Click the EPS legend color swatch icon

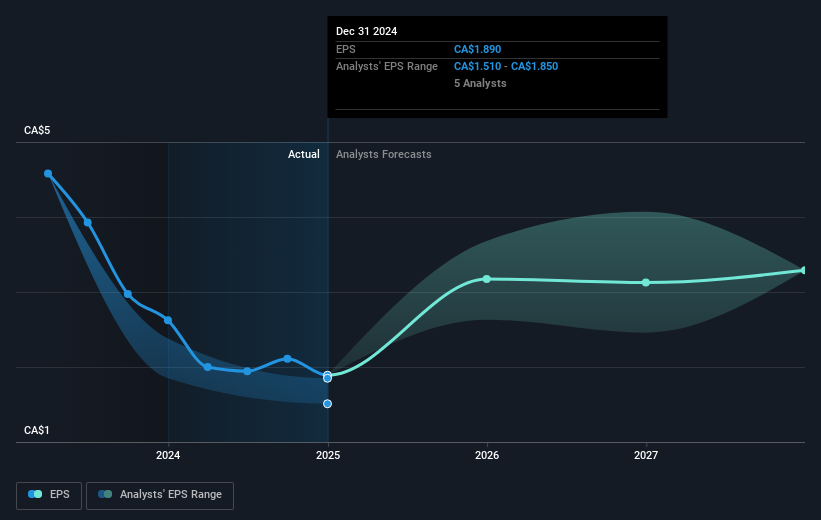(35, 494)
